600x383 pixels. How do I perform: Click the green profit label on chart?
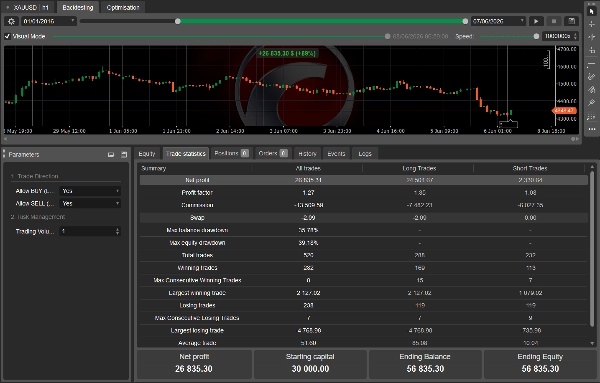click(x=287, y=54)
